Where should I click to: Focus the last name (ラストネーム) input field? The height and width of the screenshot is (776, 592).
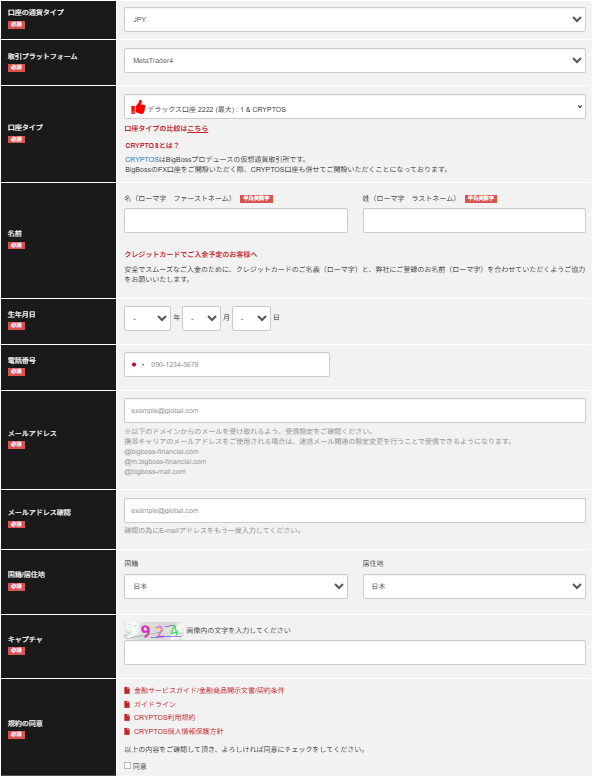click(x=474, y=220)
